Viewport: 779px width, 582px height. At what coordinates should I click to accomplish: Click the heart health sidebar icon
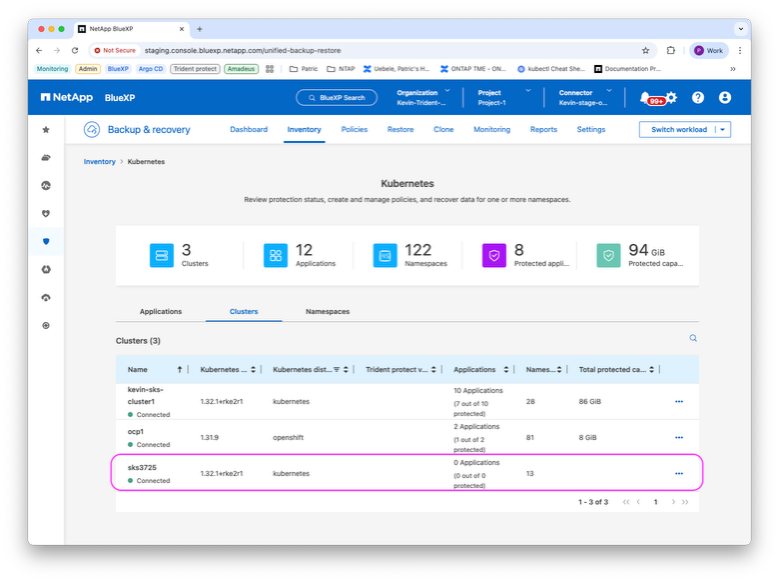click(46, 214)
